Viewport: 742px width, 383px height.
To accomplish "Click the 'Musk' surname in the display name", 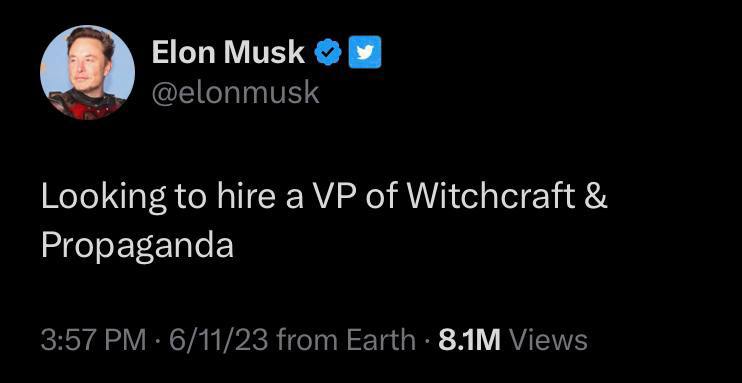I will [x=265, y=52].
